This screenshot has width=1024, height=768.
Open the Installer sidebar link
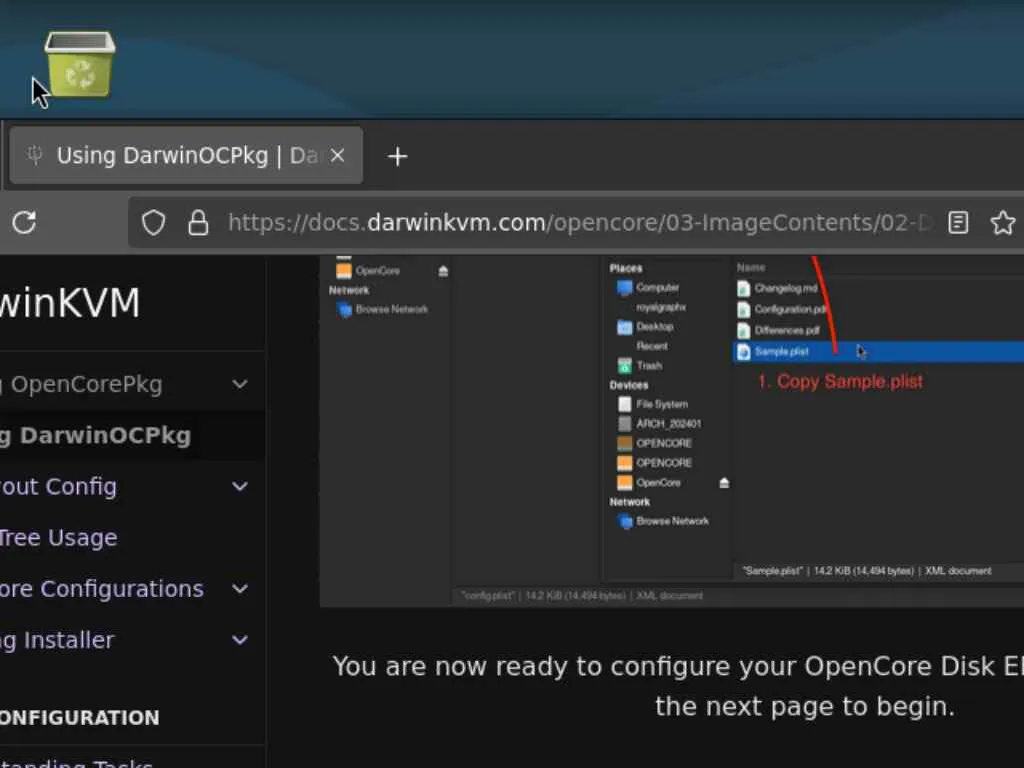pyautogui.click(x=57, y=640)
